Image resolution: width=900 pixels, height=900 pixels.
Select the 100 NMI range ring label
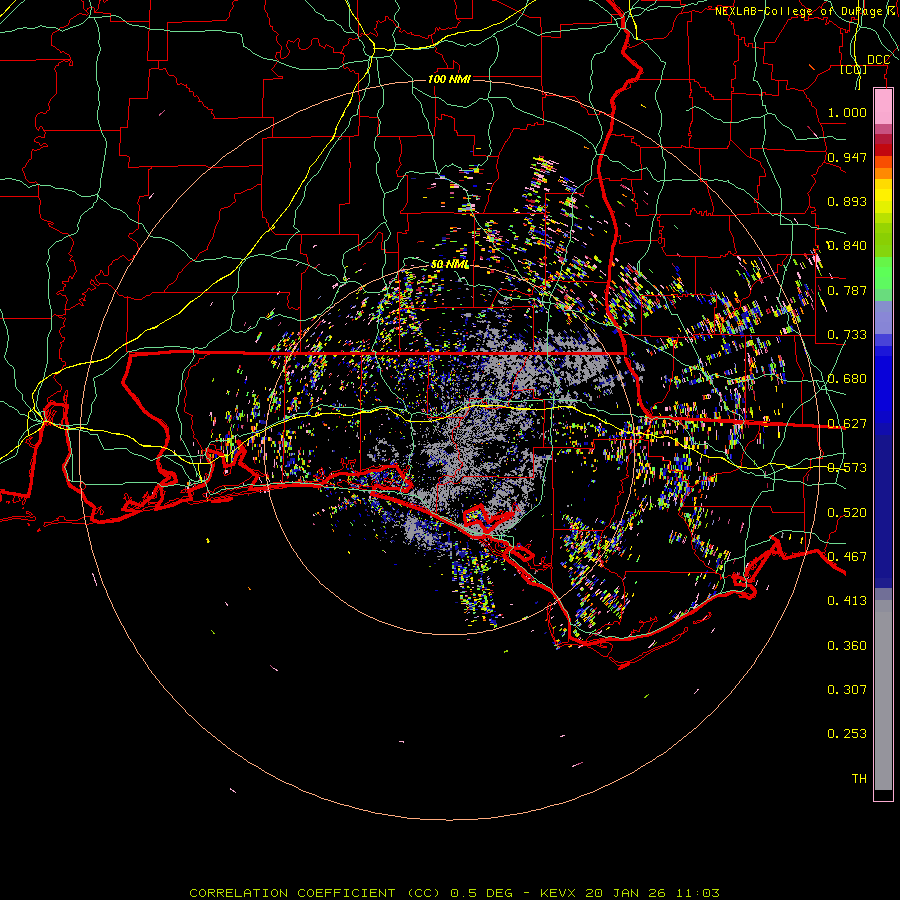click(449, 79)
